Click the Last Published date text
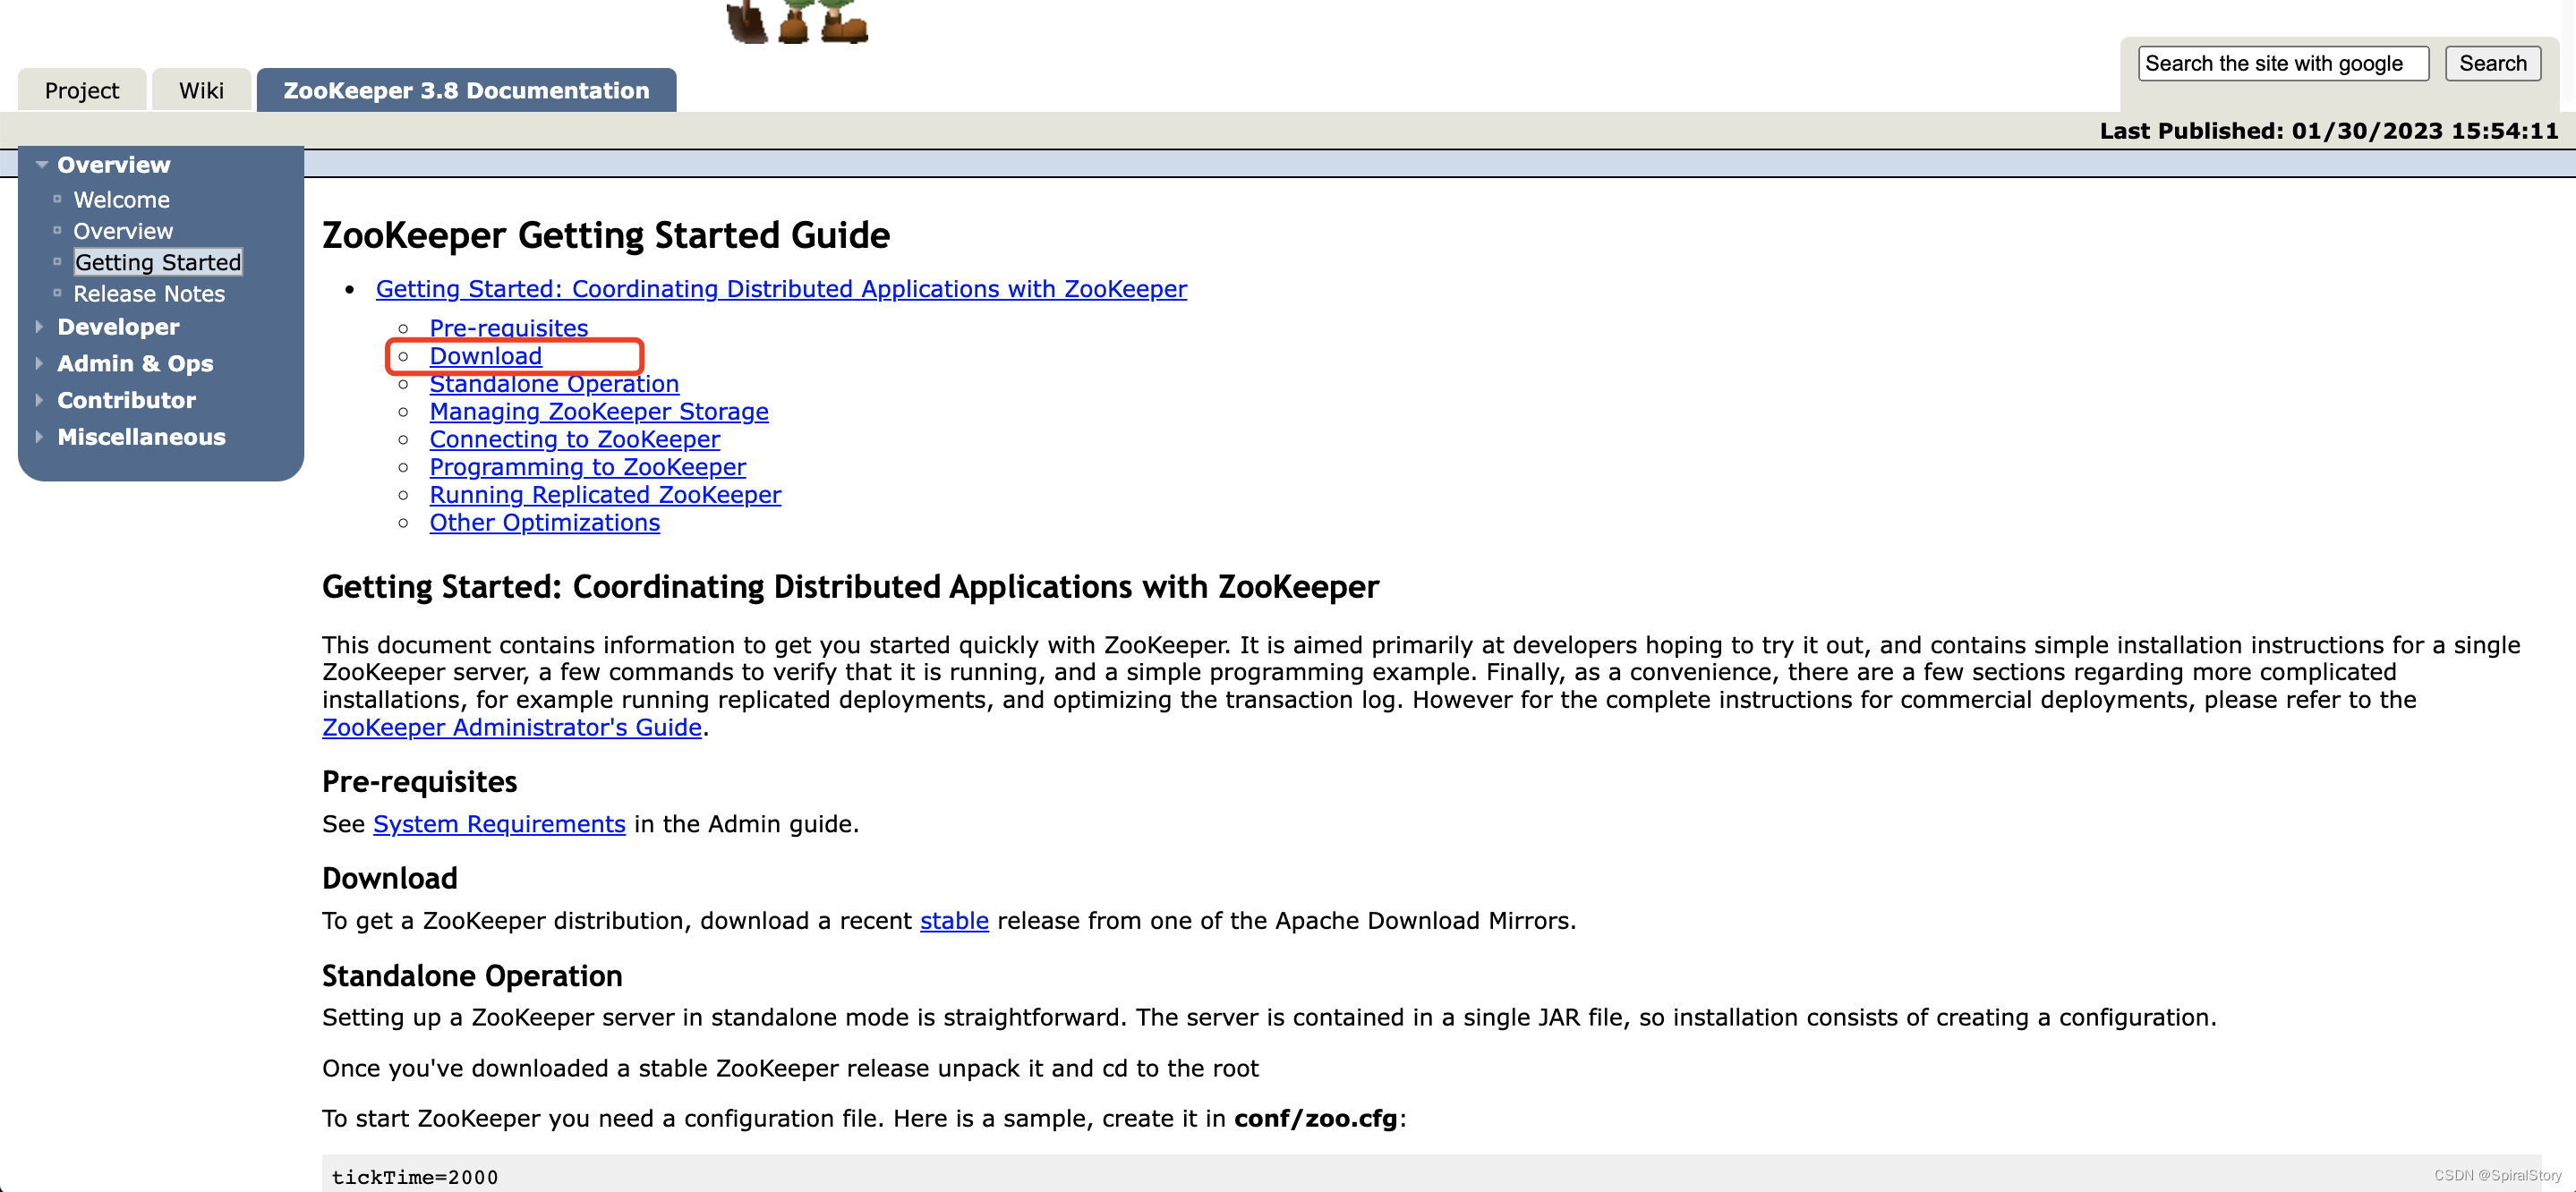The height and width of the screenshot is (1192, 2576). (2328, 131)
